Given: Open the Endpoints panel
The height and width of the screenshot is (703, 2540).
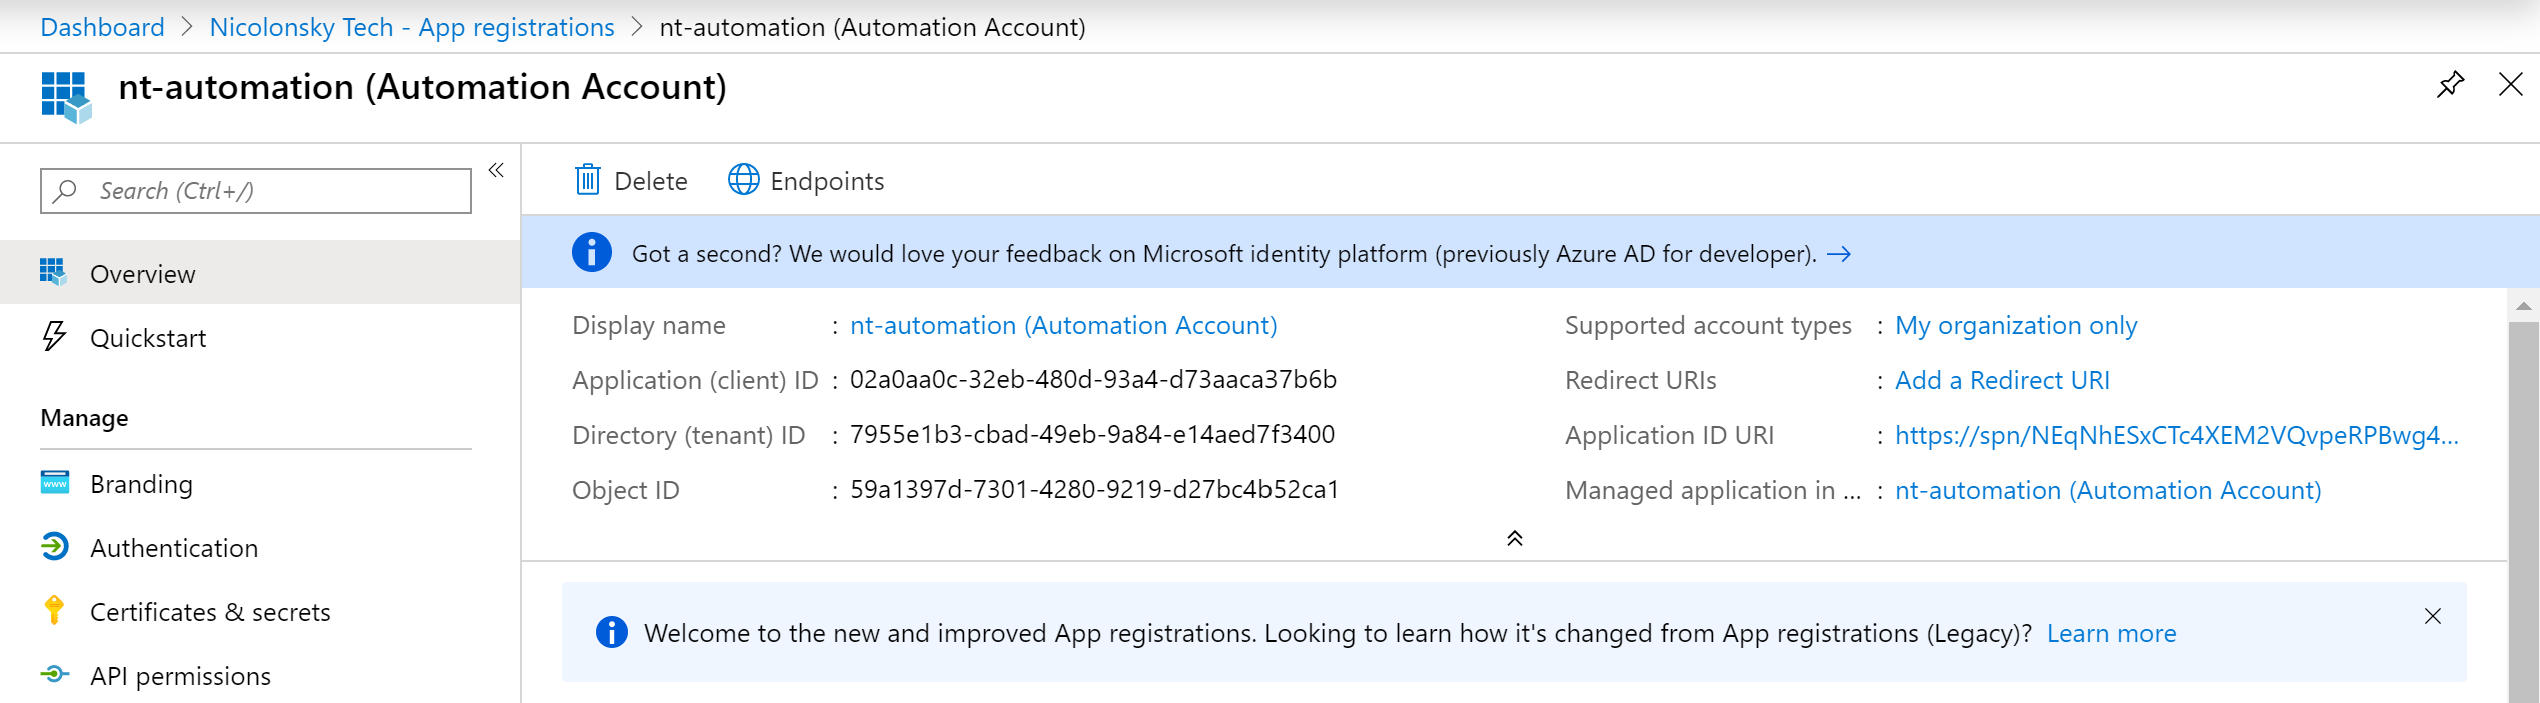Looking at the screenshot, I should coord(806,181).
